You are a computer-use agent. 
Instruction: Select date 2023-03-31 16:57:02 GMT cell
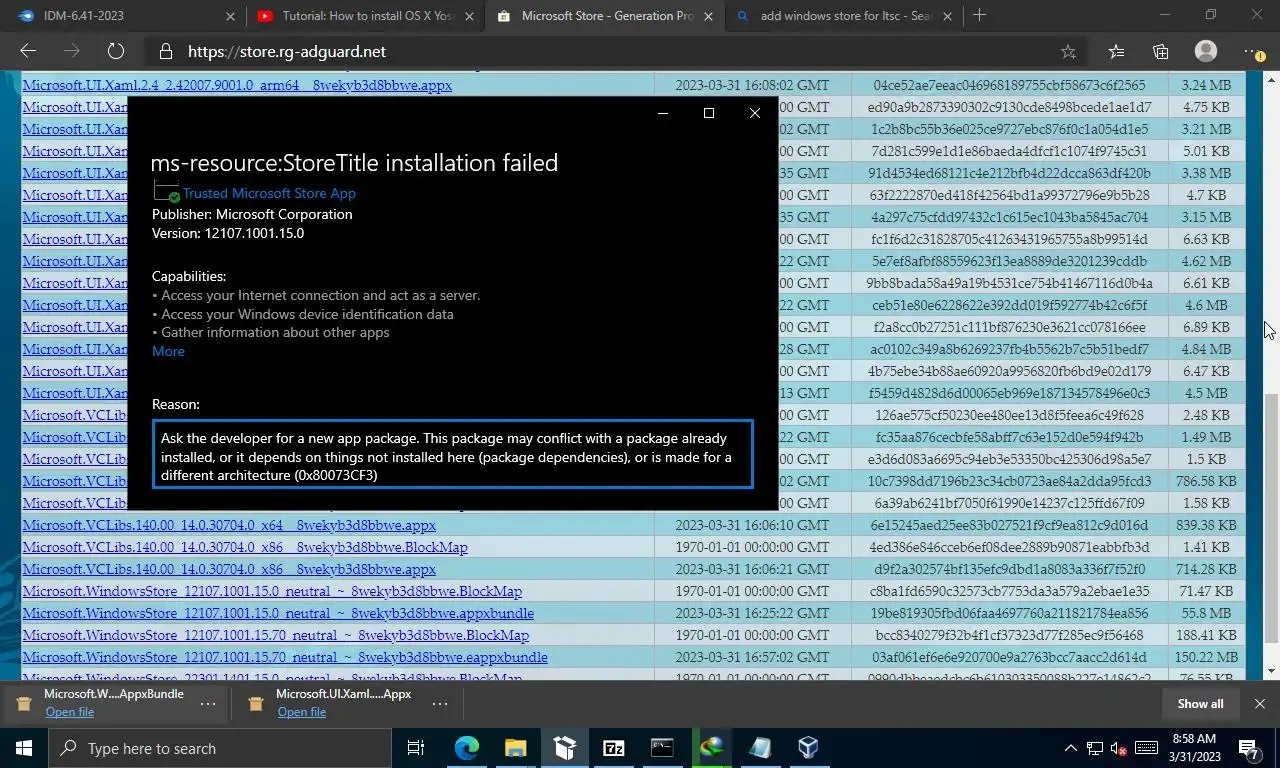point(752,657)
